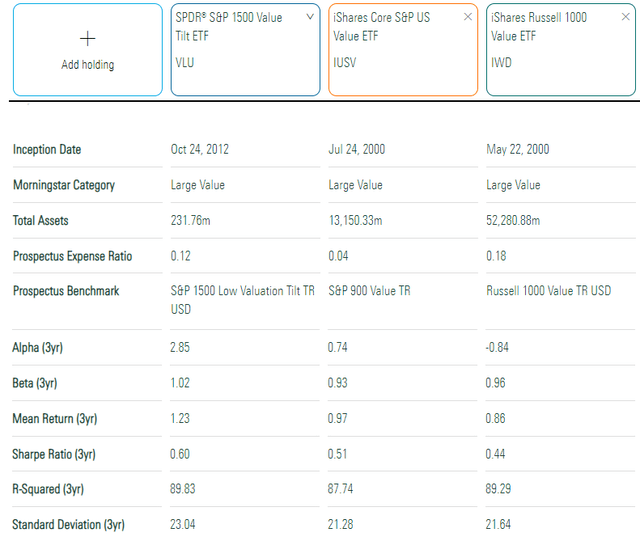Select inception date May 22, 2000

(518, 149)
